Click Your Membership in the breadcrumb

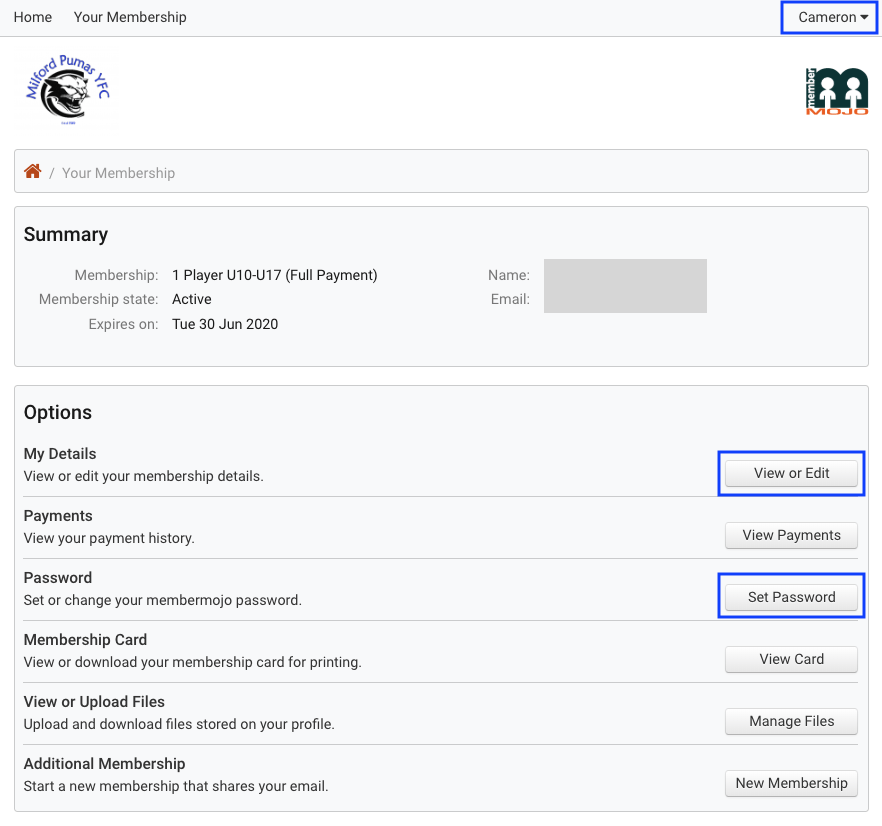[x=118, y=173]
